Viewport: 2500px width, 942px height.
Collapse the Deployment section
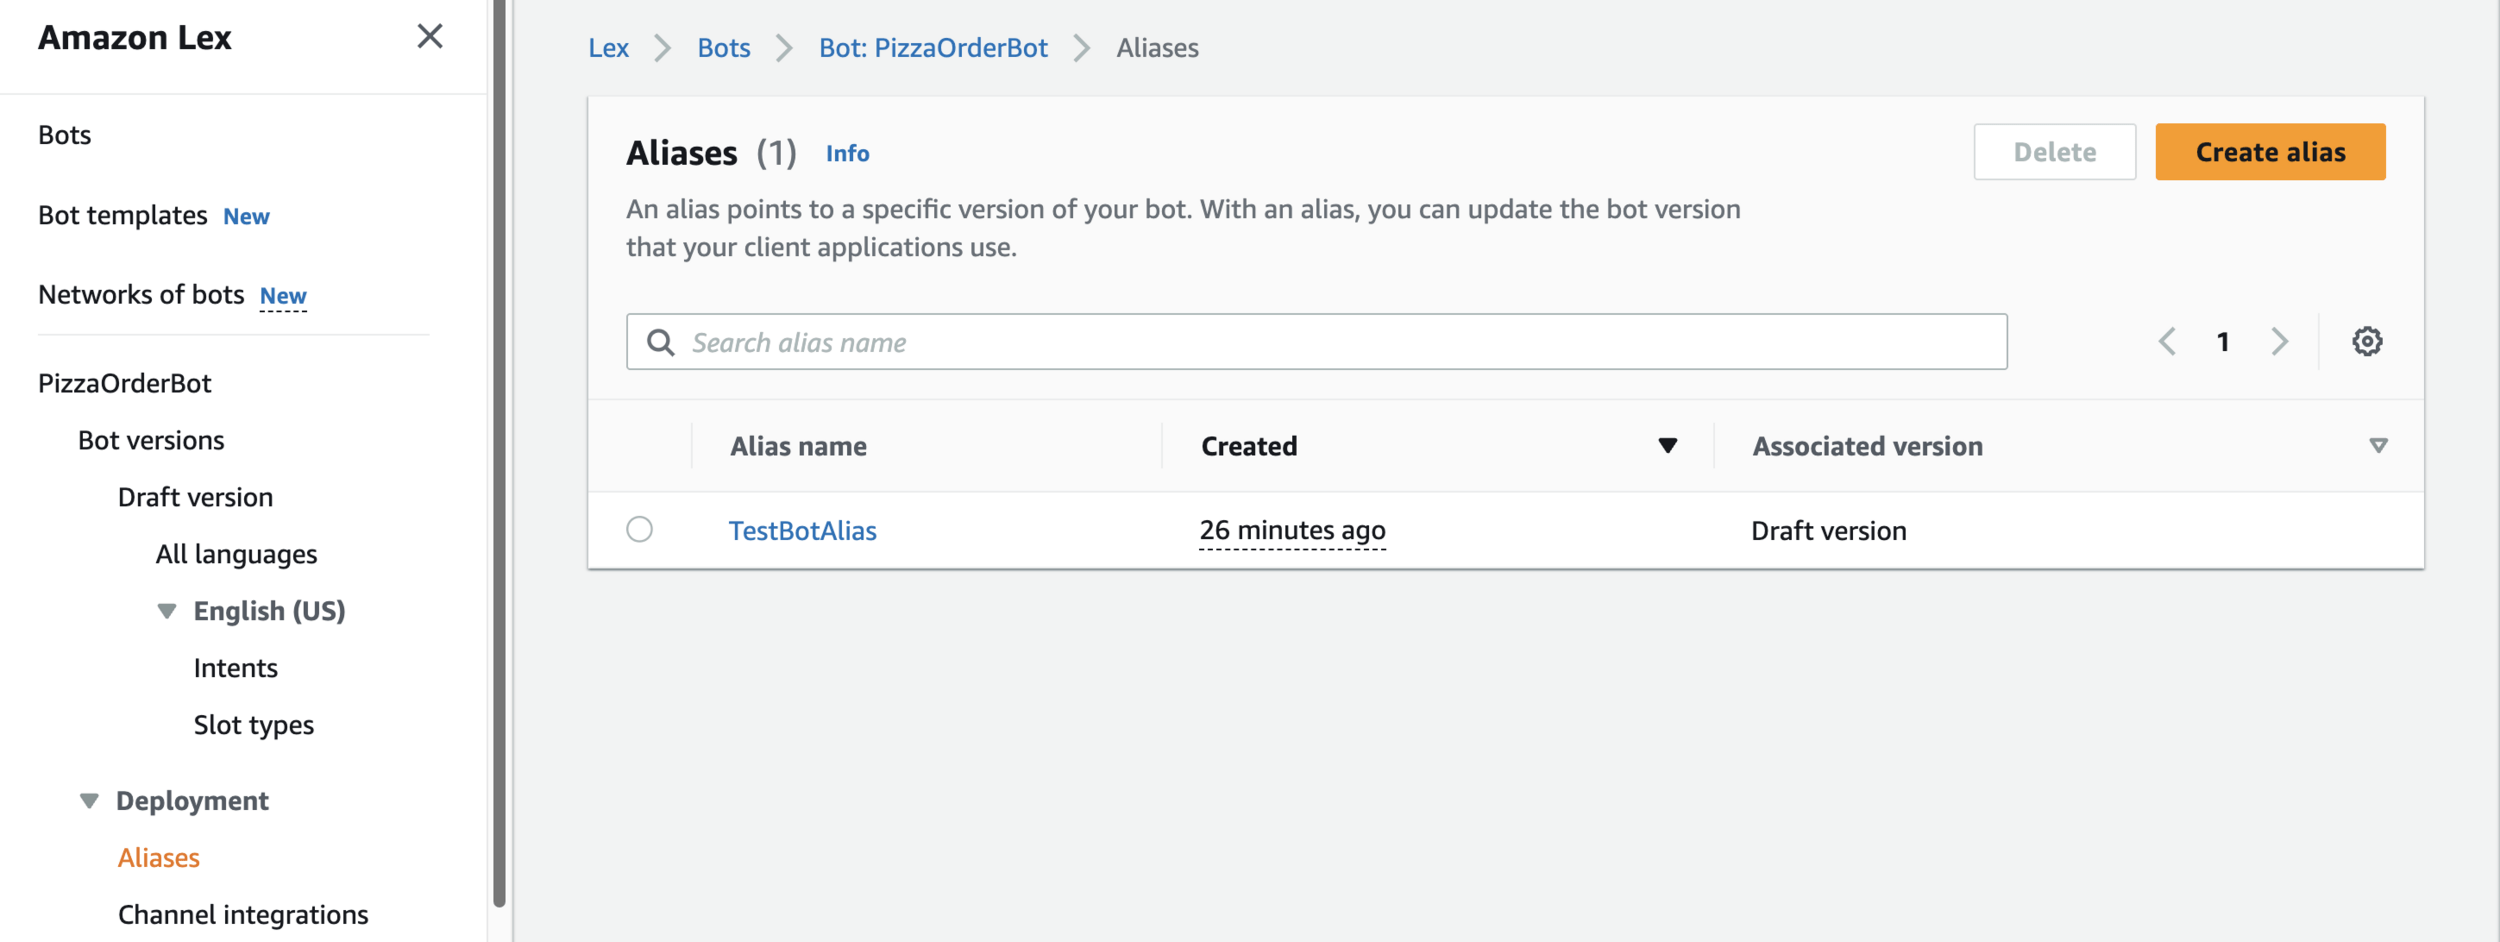point(90,801)
